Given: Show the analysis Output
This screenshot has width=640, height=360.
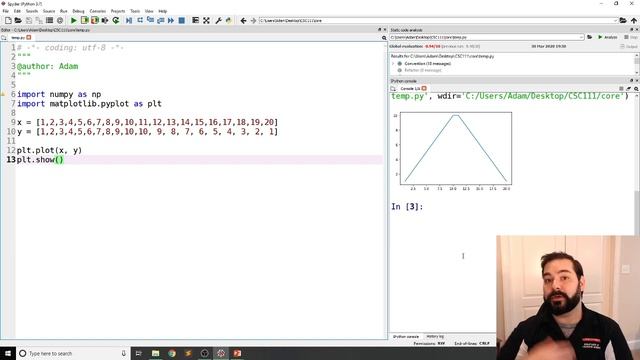Looking at the screenshot, I should click(629, 47).
